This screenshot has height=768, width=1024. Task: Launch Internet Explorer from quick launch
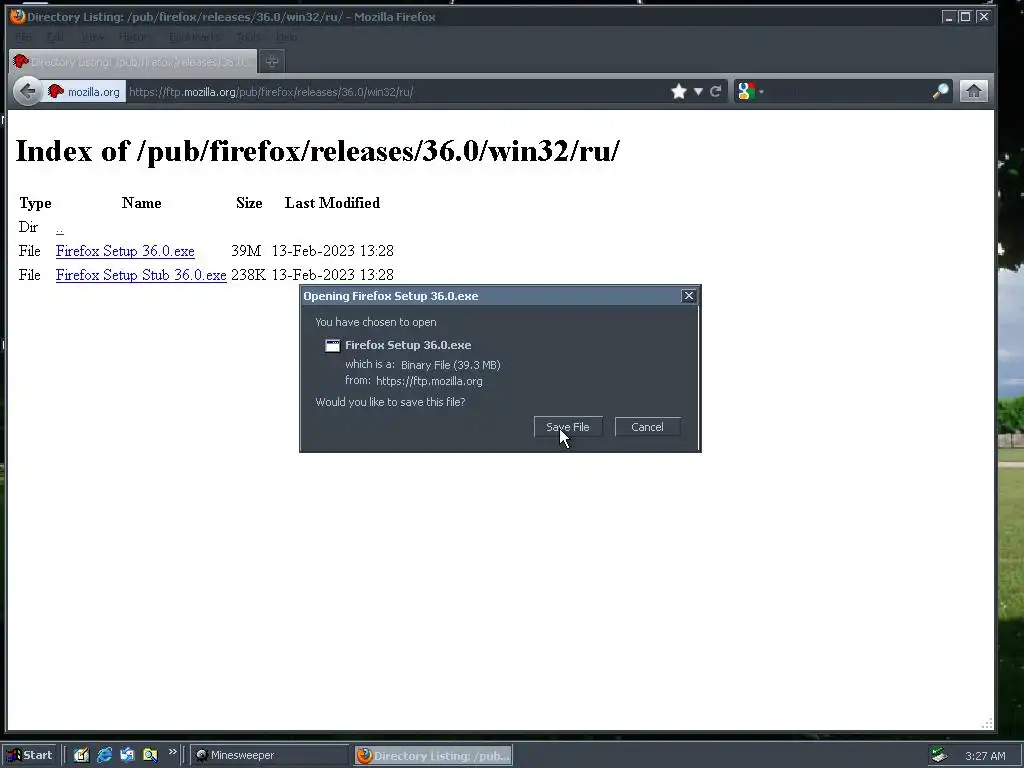(x=104, y=755)
